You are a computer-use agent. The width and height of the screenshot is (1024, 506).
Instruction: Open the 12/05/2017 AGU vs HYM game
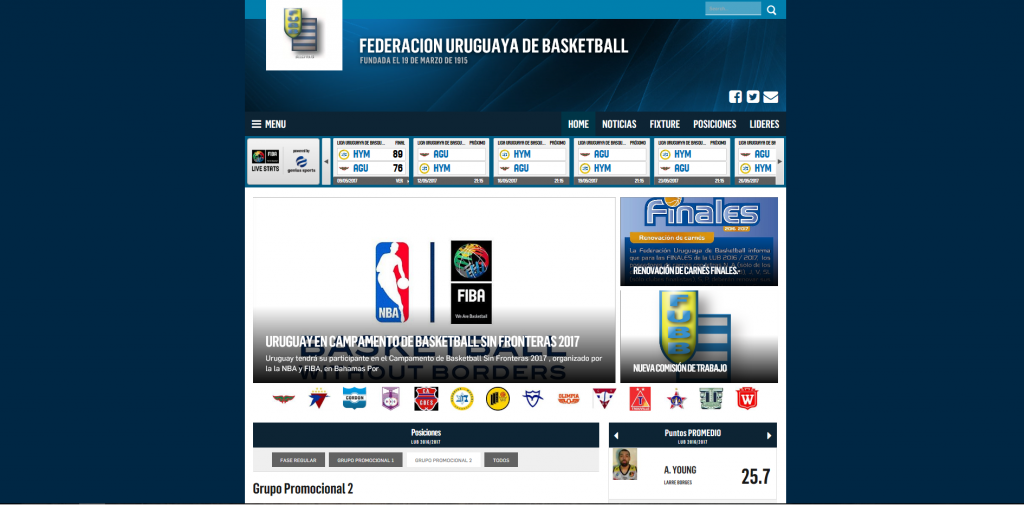(451, 161)
